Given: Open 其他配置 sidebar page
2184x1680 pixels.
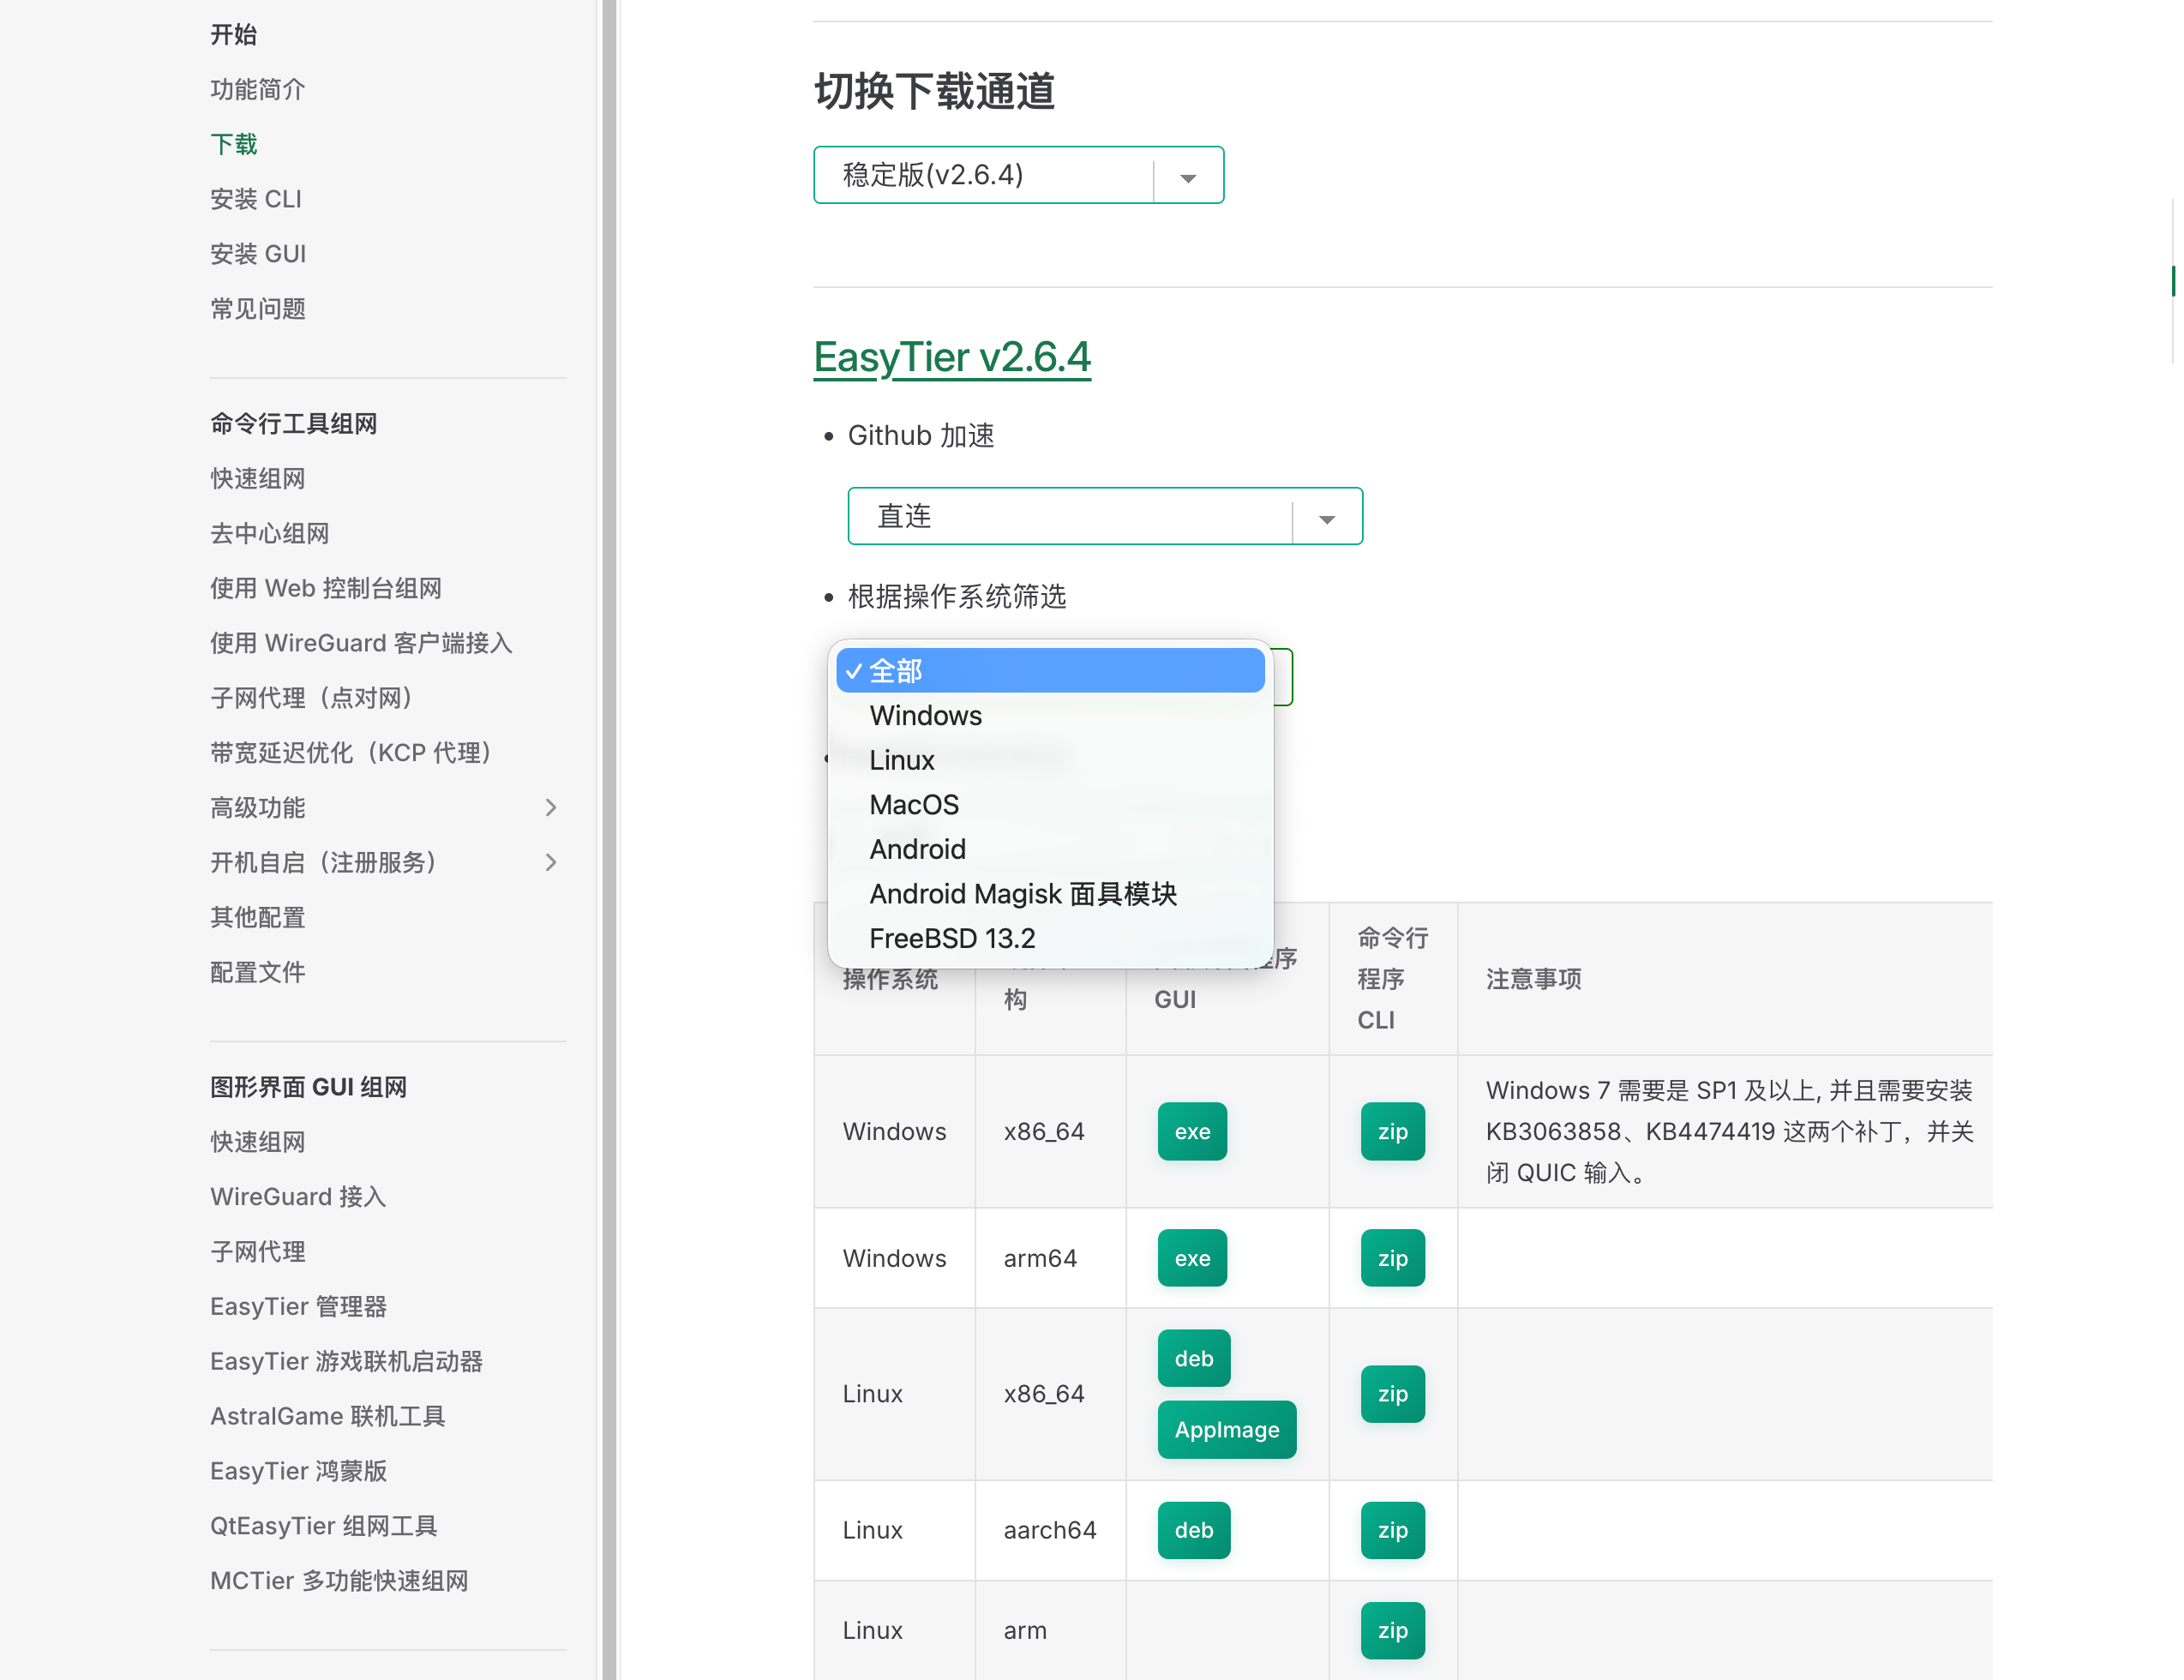Looking at the screenshot, I should (x=258, y=917).
